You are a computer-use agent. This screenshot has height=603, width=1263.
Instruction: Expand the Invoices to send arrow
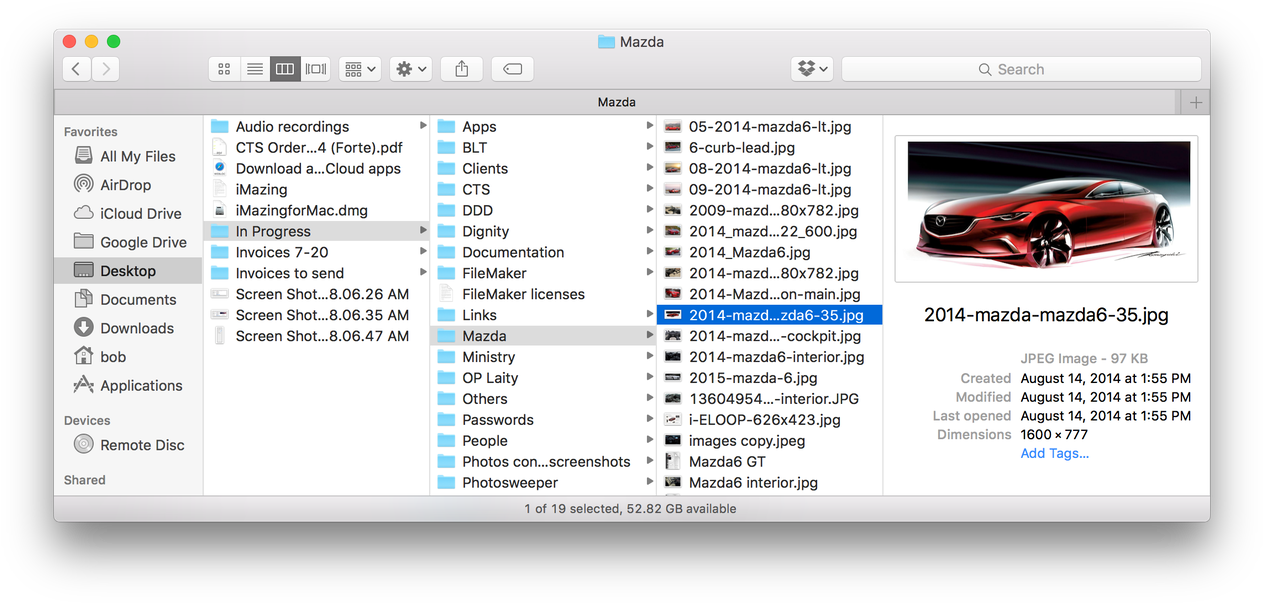click(424, 273)
